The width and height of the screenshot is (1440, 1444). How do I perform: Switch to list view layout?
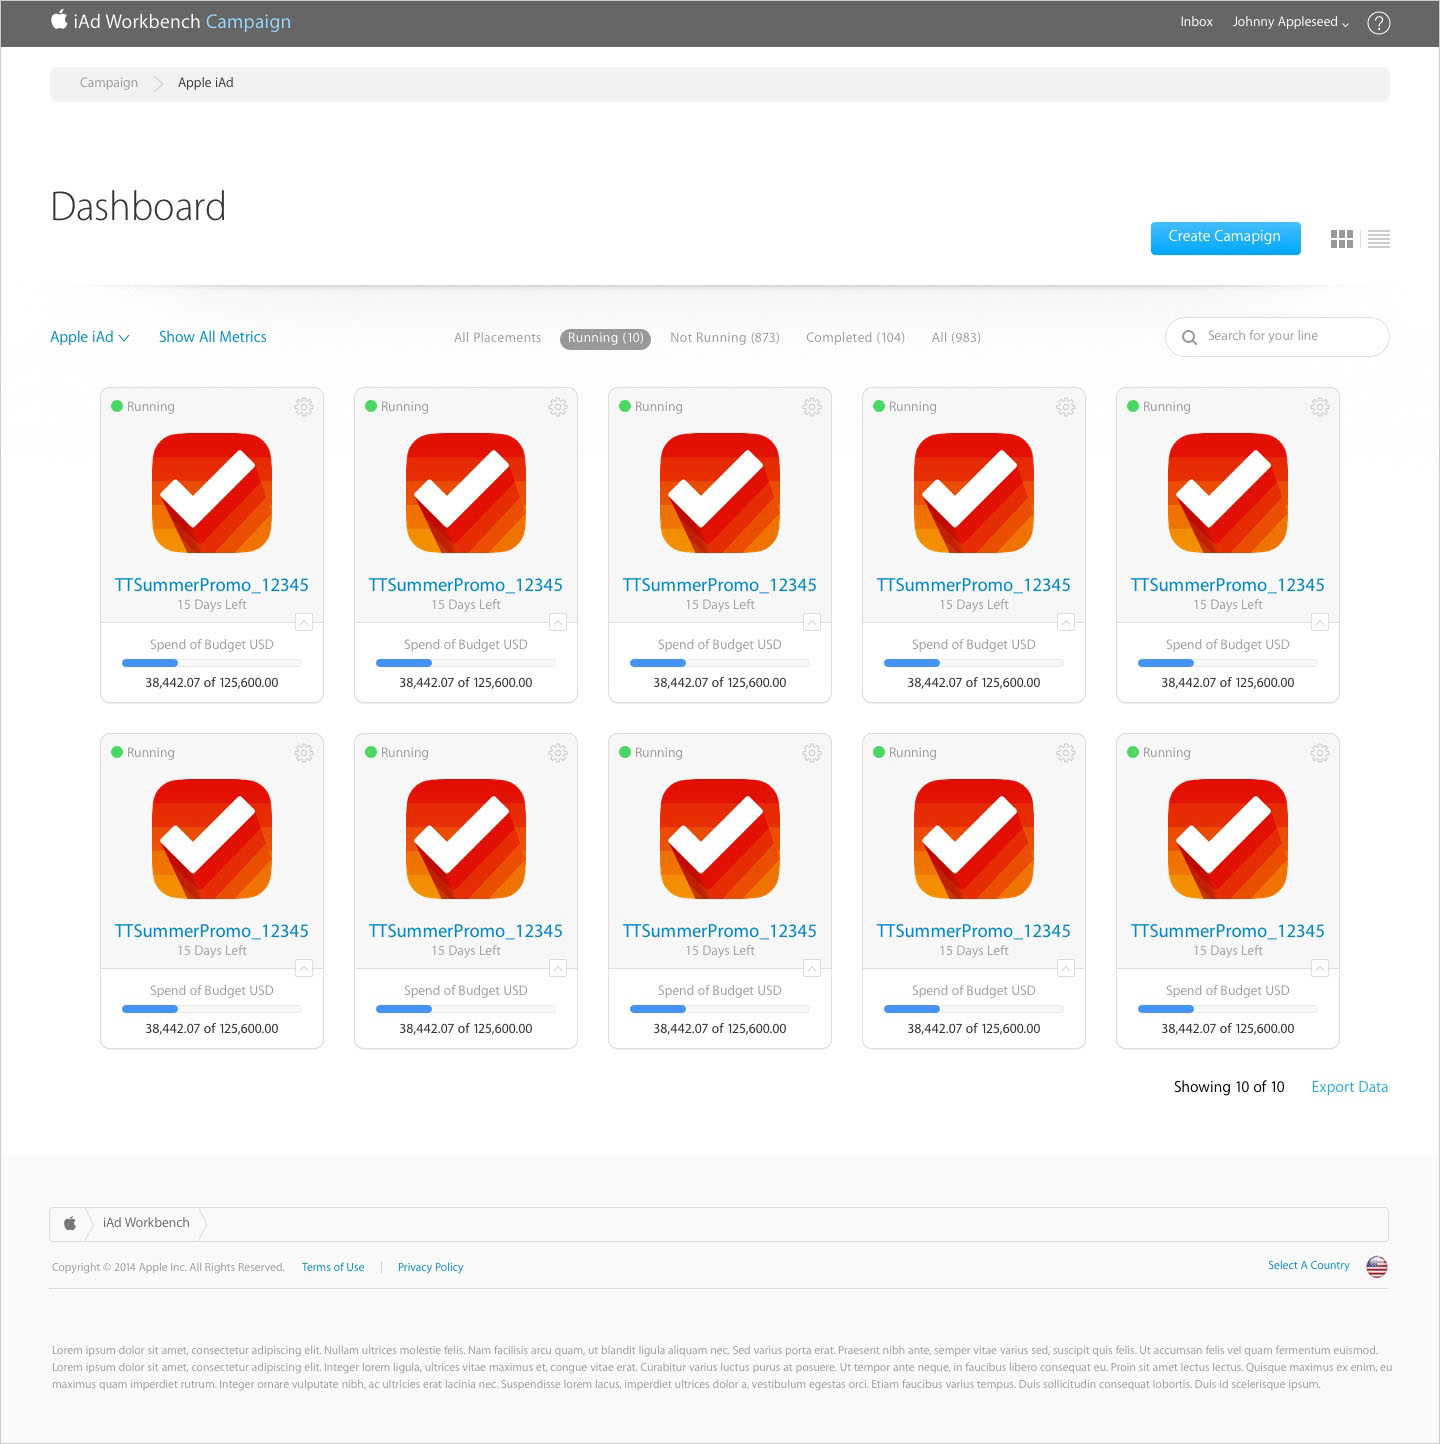click(x=1379, y=239)
